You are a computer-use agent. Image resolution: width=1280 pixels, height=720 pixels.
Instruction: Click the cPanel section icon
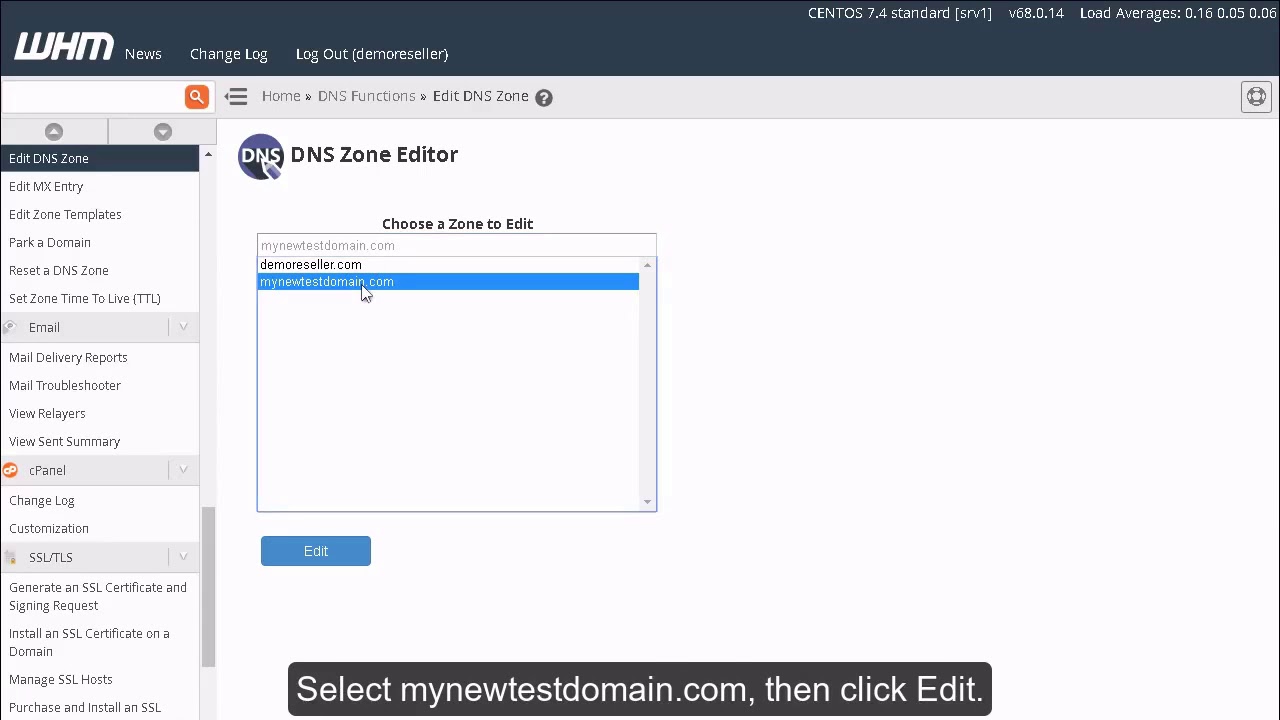click(10, 470)
